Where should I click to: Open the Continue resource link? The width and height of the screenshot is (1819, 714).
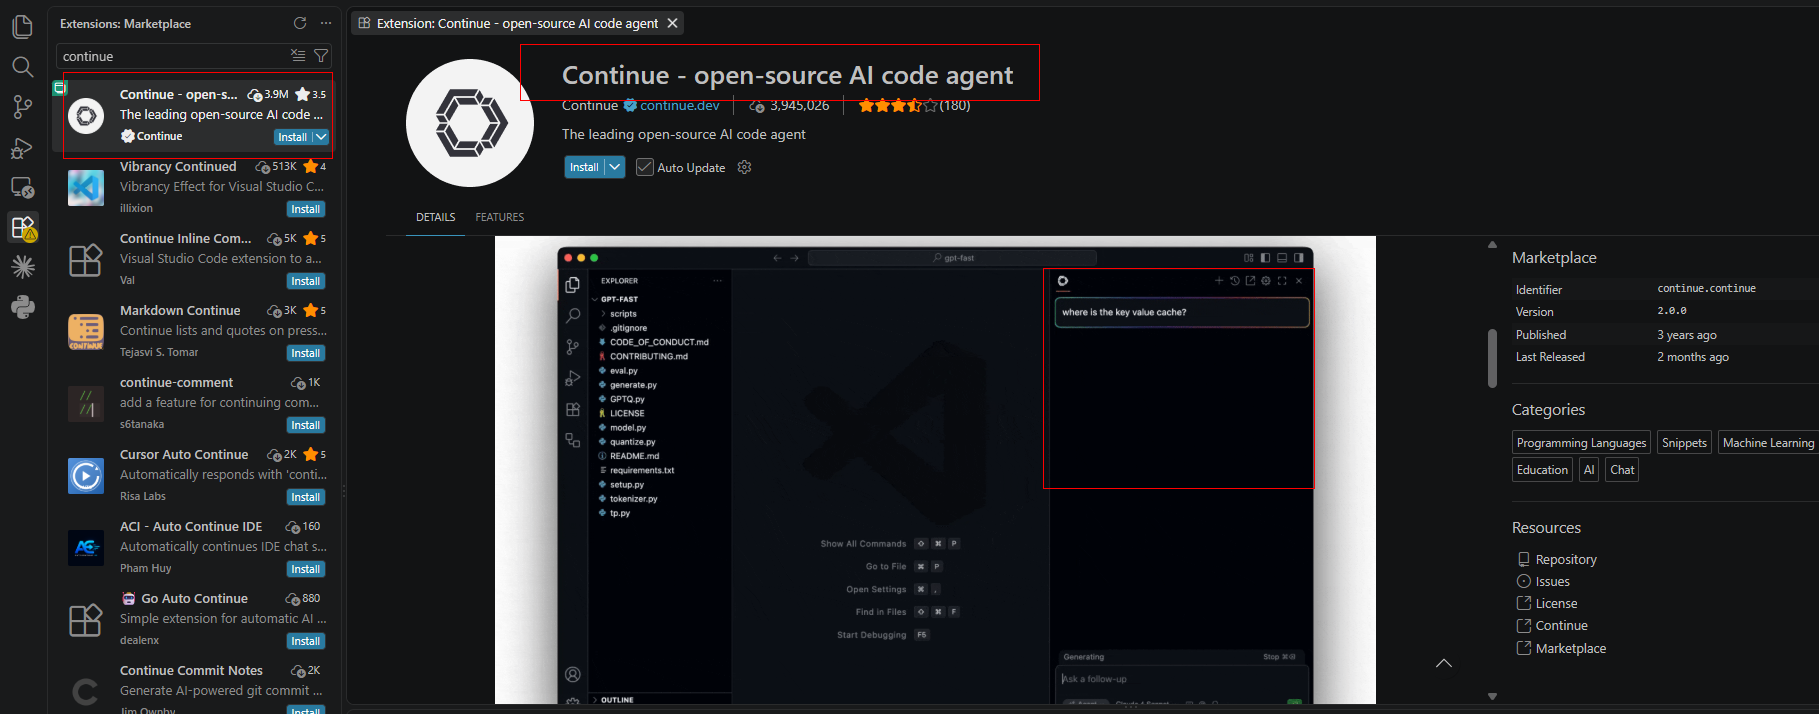1561,625
